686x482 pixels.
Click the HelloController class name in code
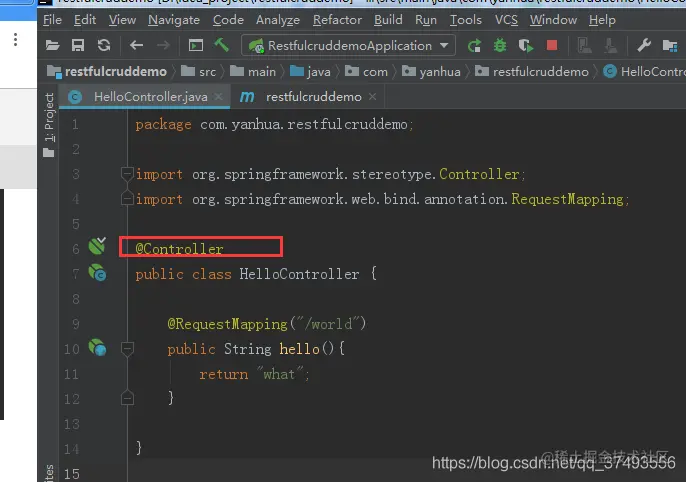(x=299, y=274)
